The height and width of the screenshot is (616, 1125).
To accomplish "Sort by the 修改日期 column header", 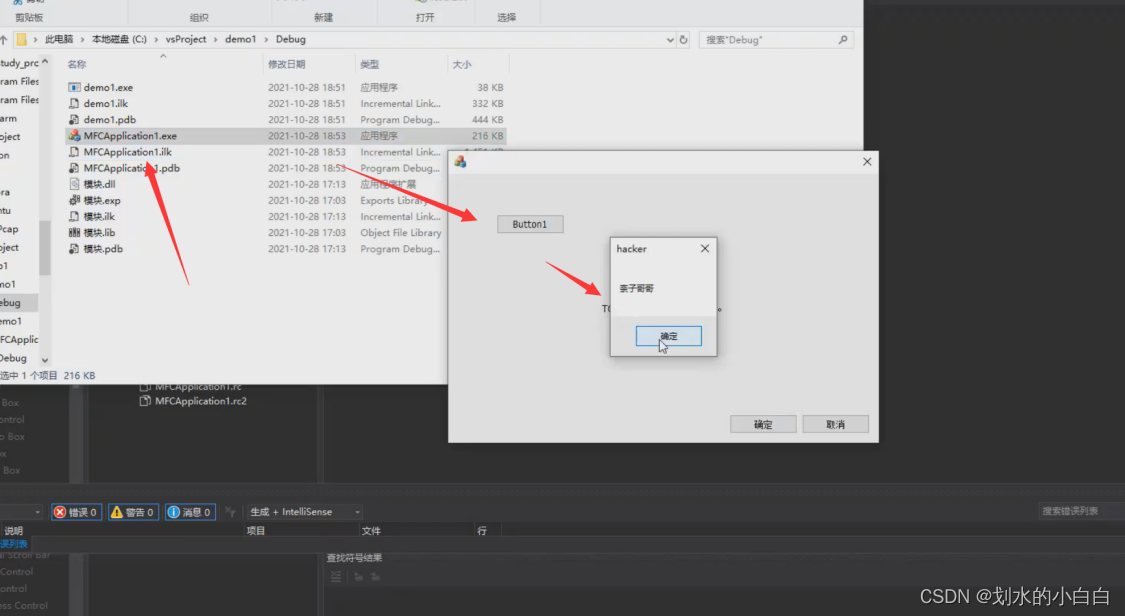I will pyautogui.click(x=286, y=65).
